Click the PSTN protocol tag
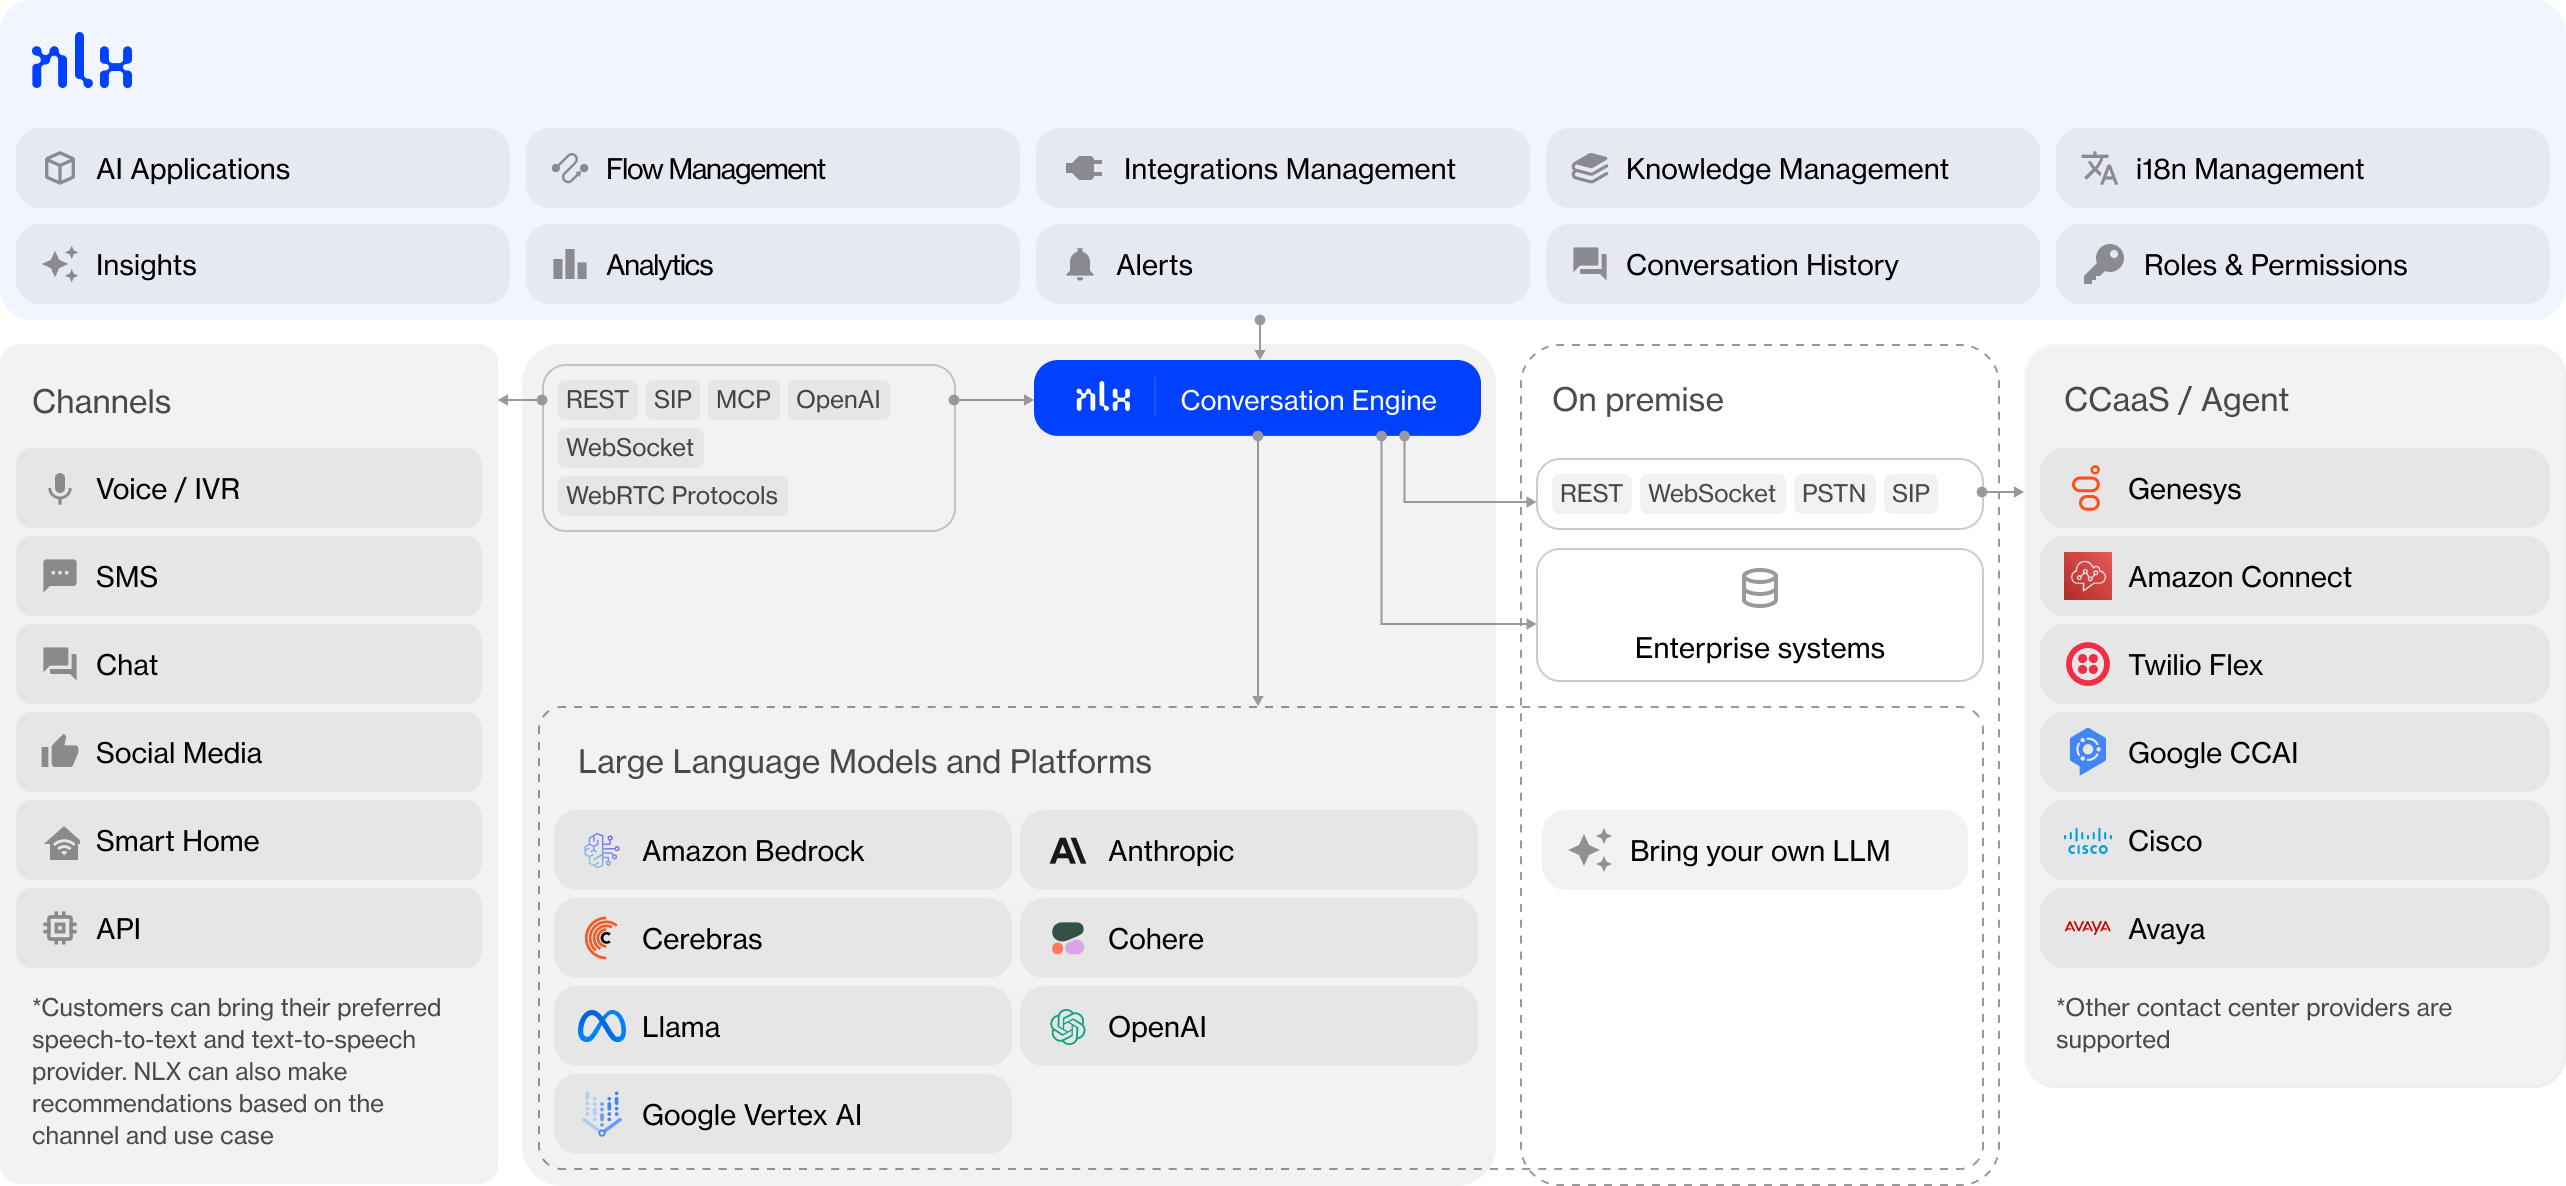 coord(1833,494)
